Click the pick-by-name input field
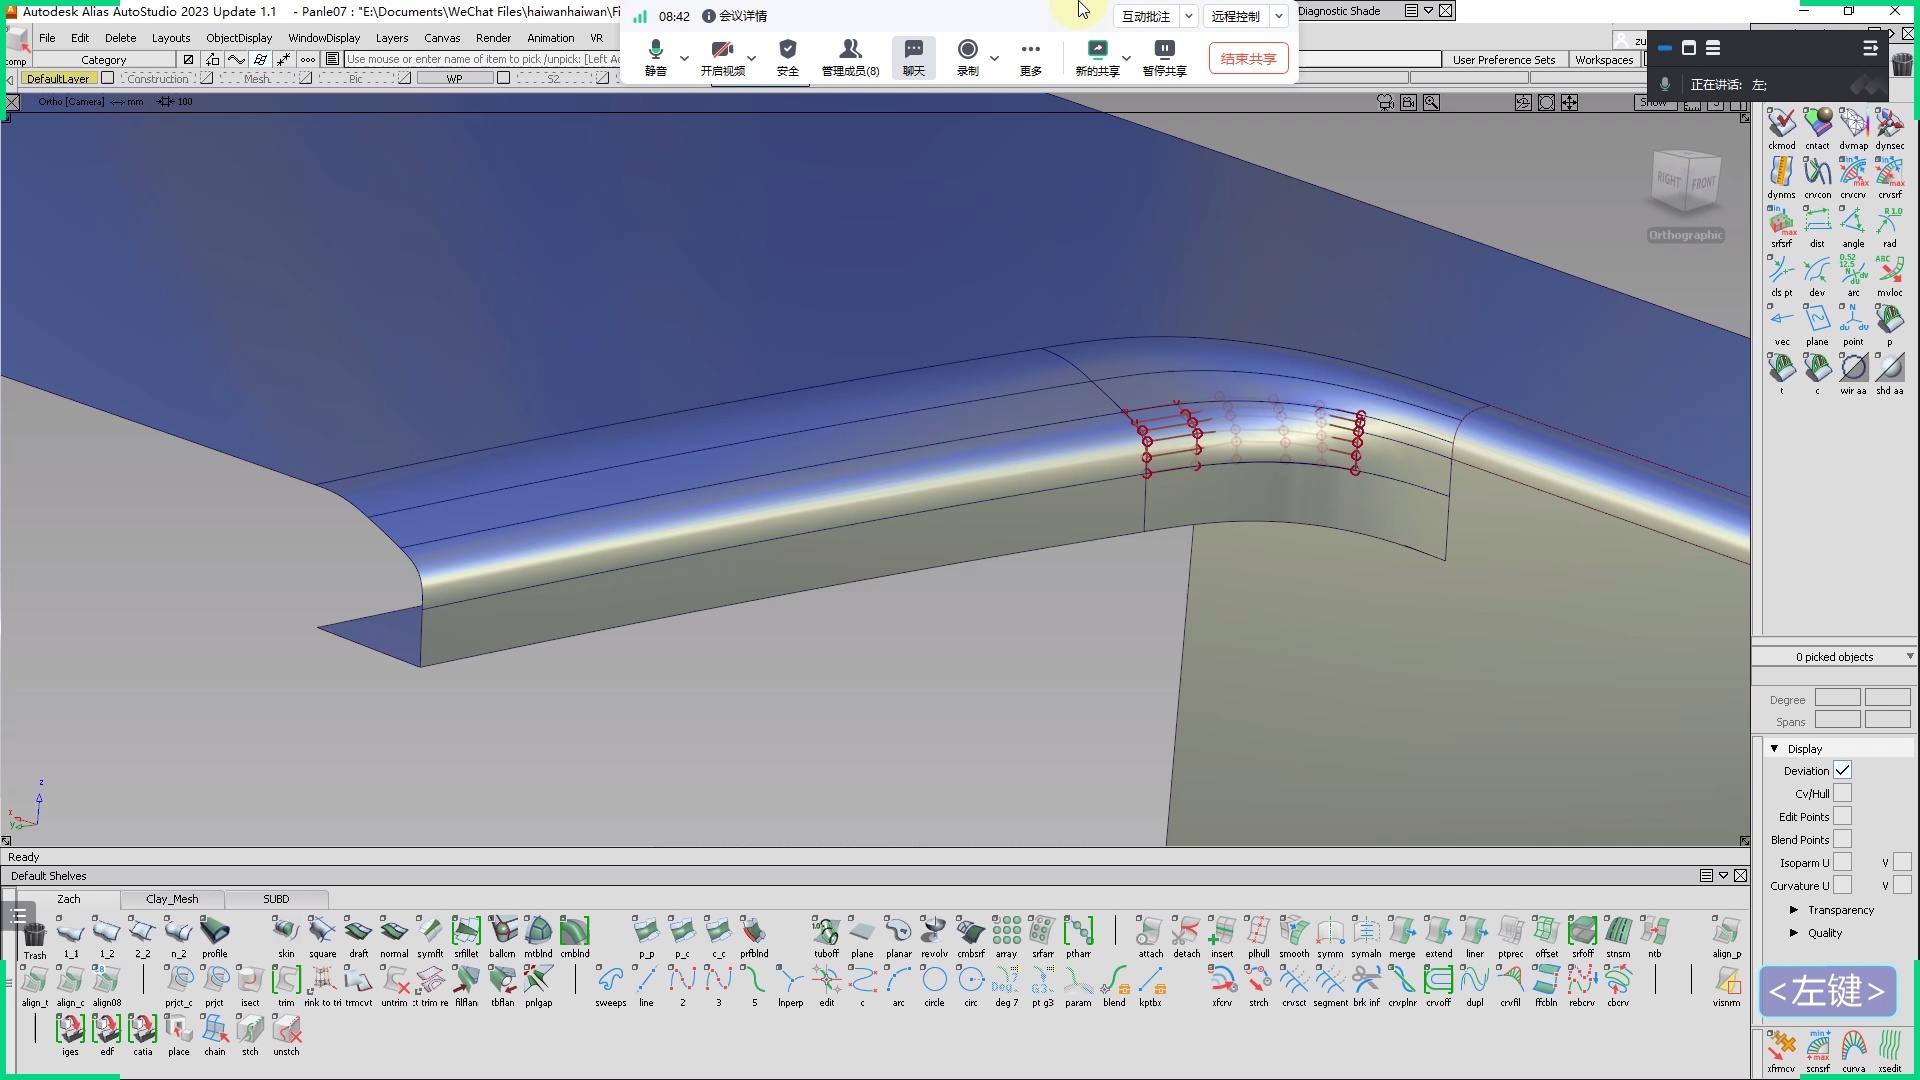The image size is (1920, 1080). click(x=480, y=59)
